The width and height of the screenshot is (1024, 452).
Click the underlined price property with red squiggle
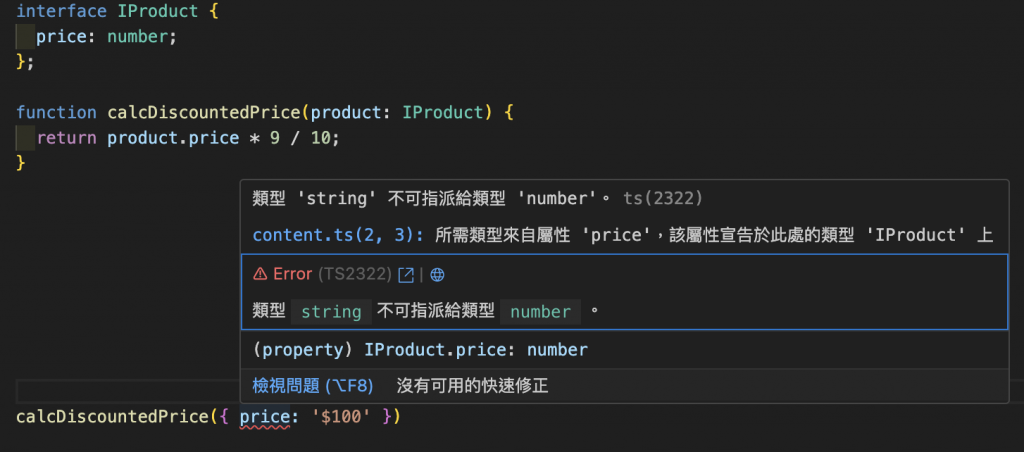tap(264, 417)
